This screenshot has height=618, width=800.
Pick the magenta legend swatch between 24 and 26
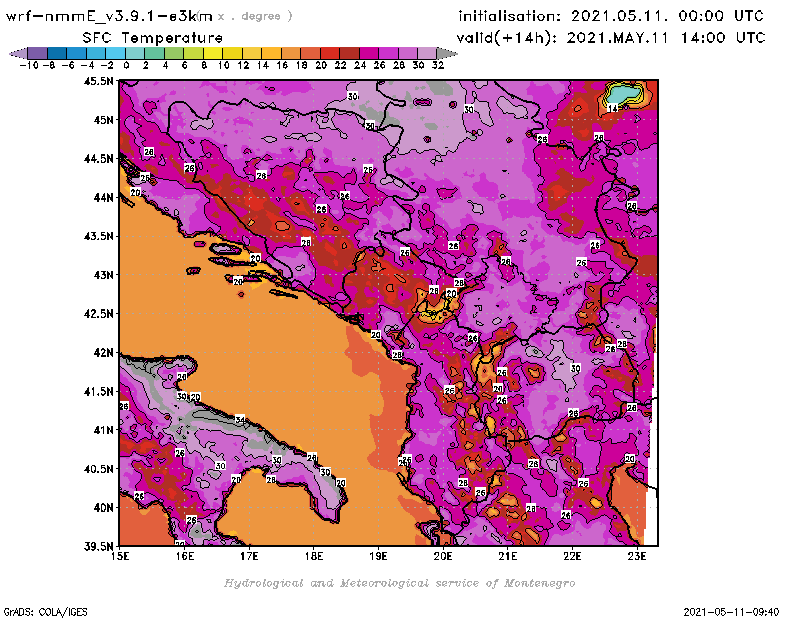point(368,54)
